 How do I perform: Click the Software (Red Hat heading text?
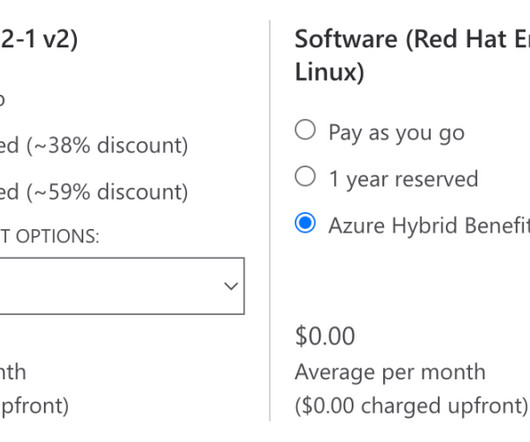(412, 39)
